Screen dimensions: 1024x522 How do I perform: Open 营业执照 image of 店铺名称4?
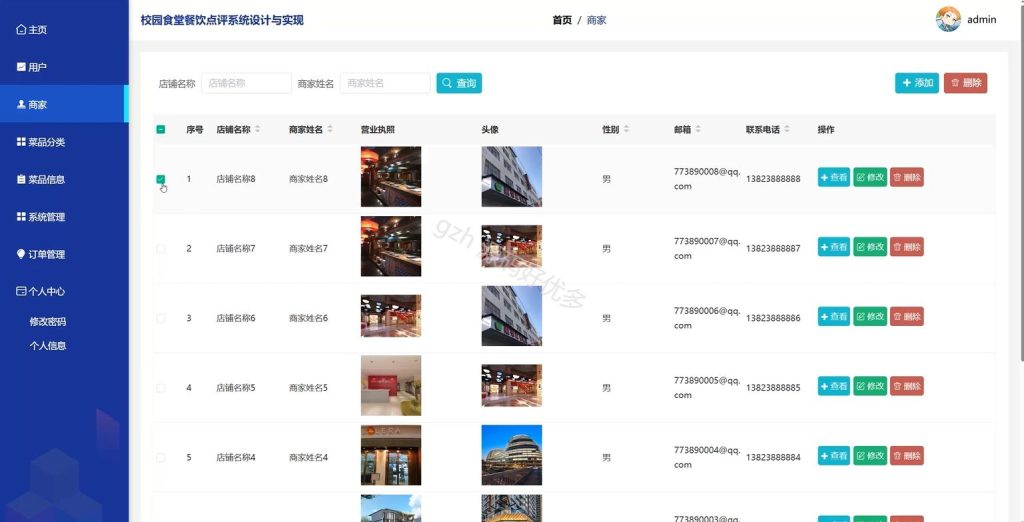[x=391, y=455]
